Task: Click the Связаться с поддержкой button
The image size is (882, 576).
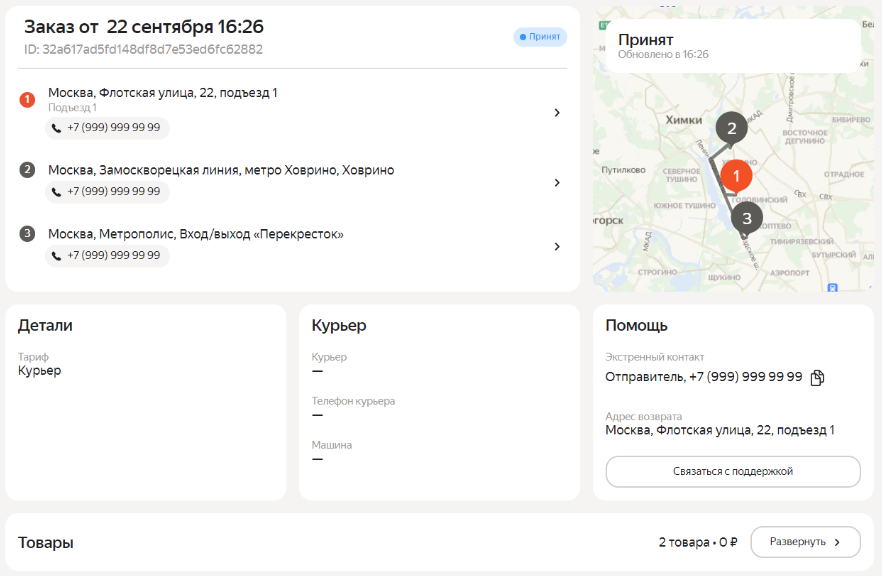Action: tap(732, 471)
